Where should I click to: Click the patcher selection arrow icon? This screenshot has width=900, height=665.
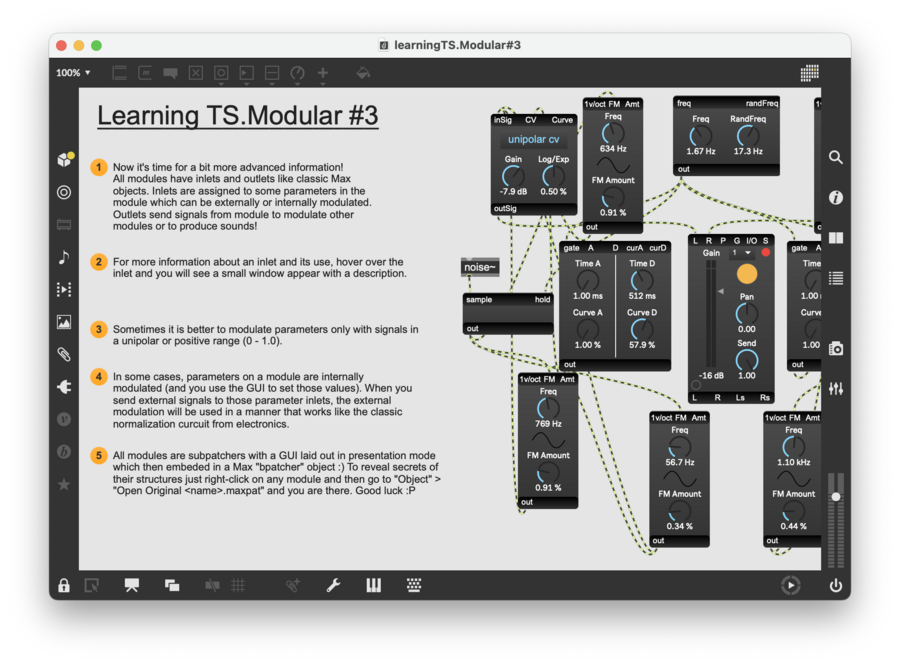pyautogui.click(x=92, y=585)
